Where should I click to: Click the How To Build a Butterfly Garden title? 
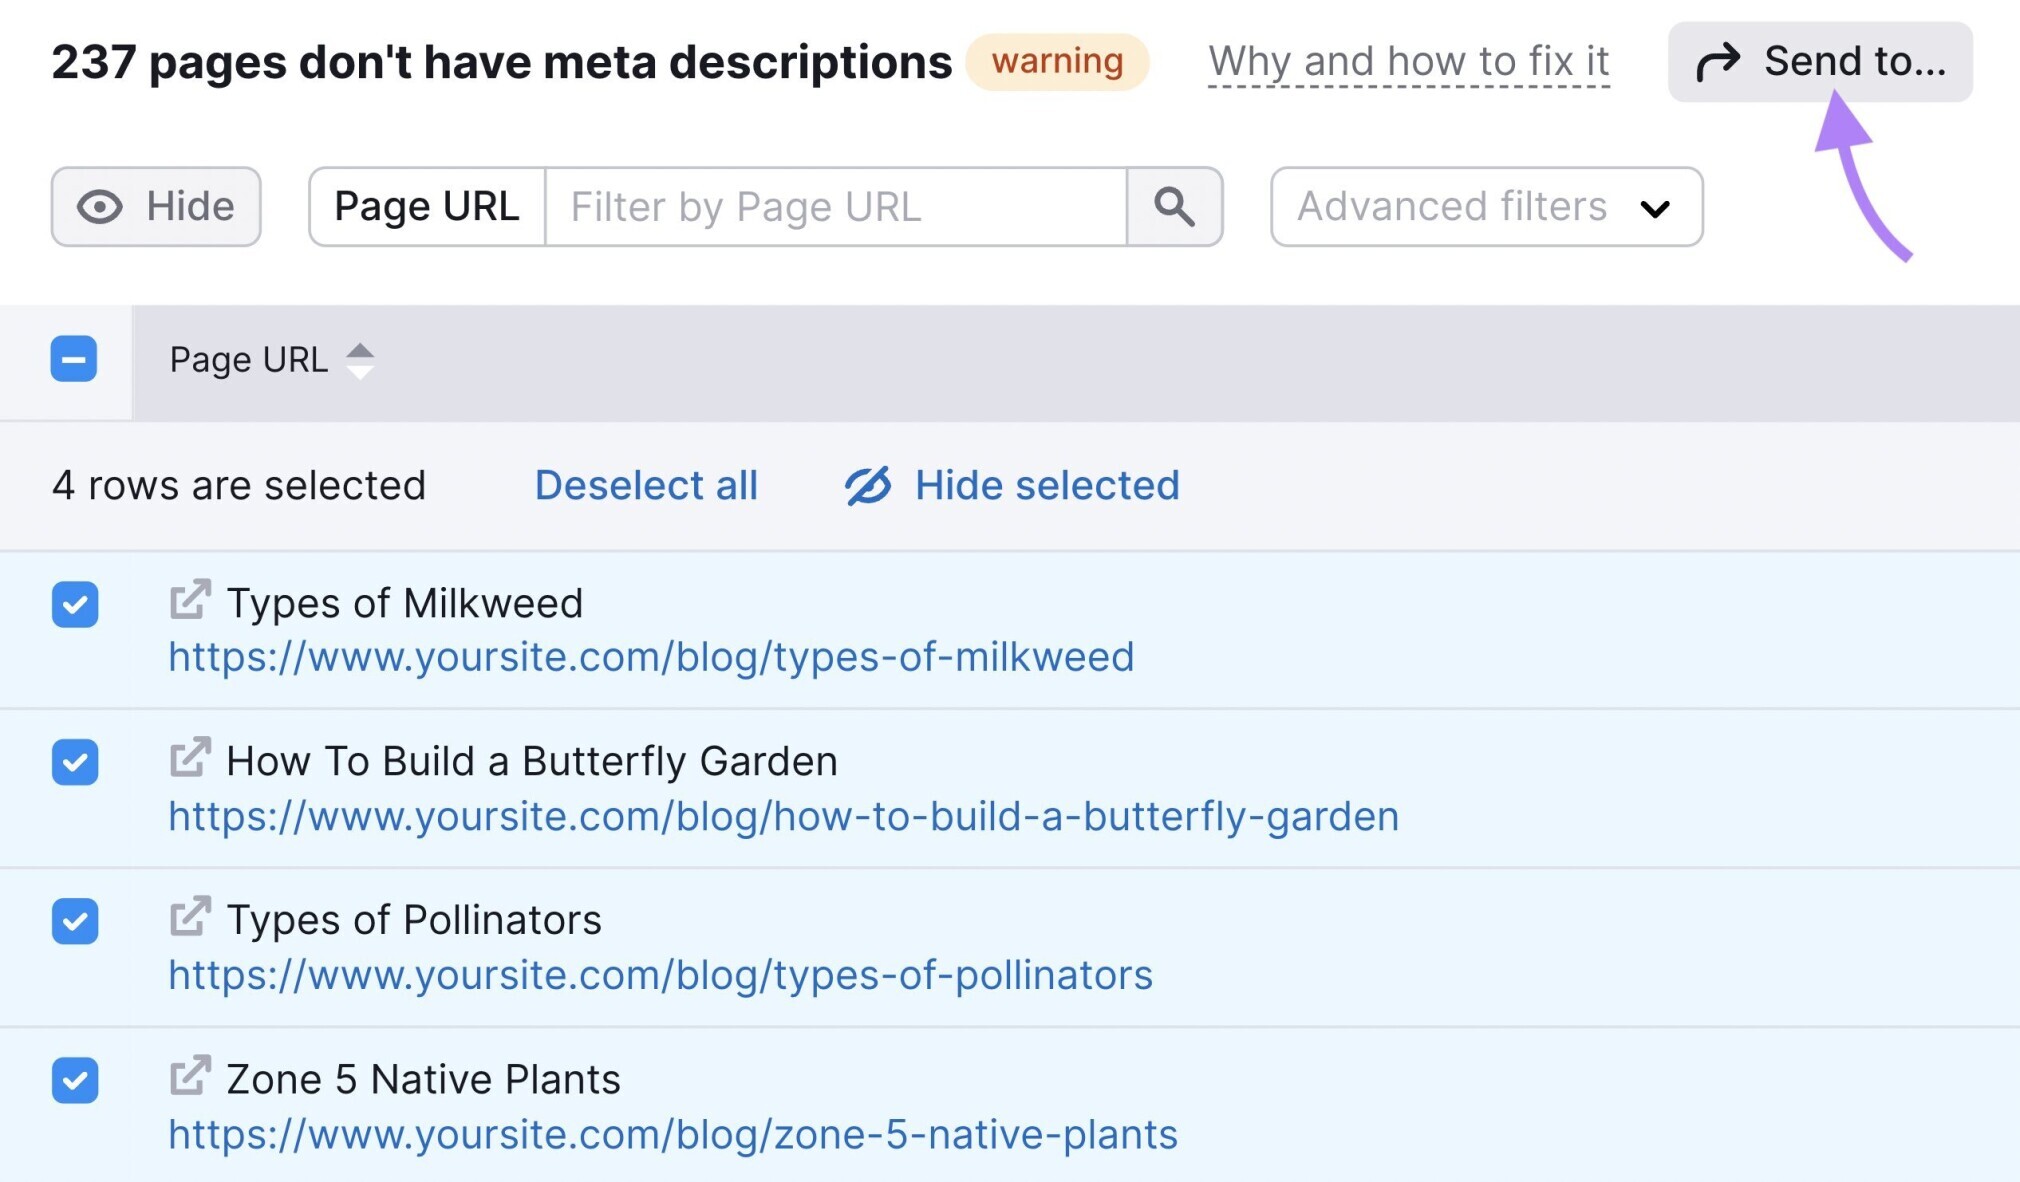(532, 761)
